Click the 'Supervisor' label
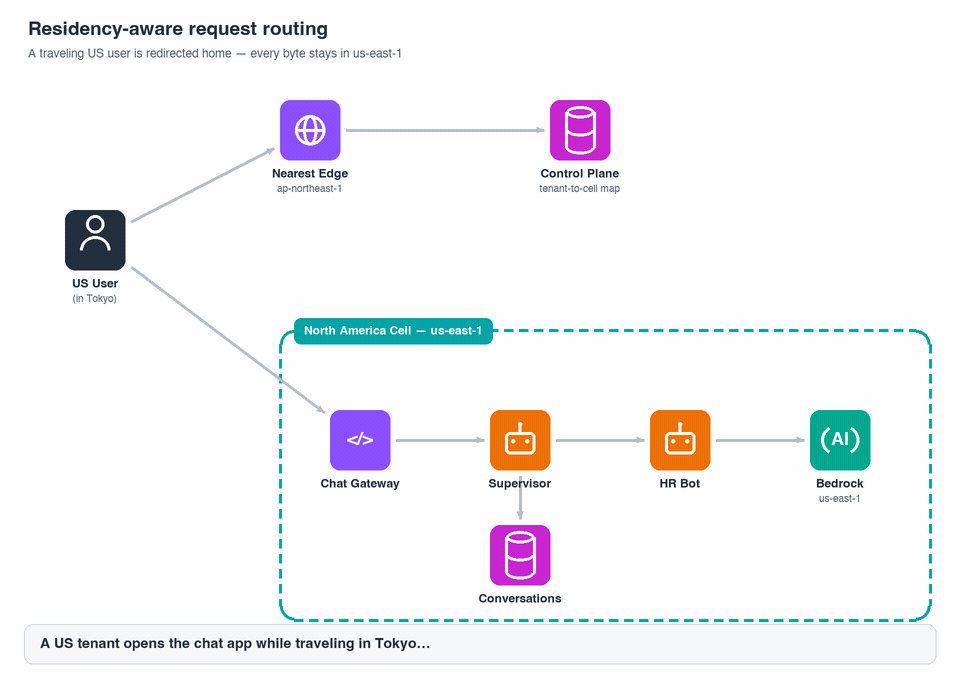 click(x=520, y=484)
